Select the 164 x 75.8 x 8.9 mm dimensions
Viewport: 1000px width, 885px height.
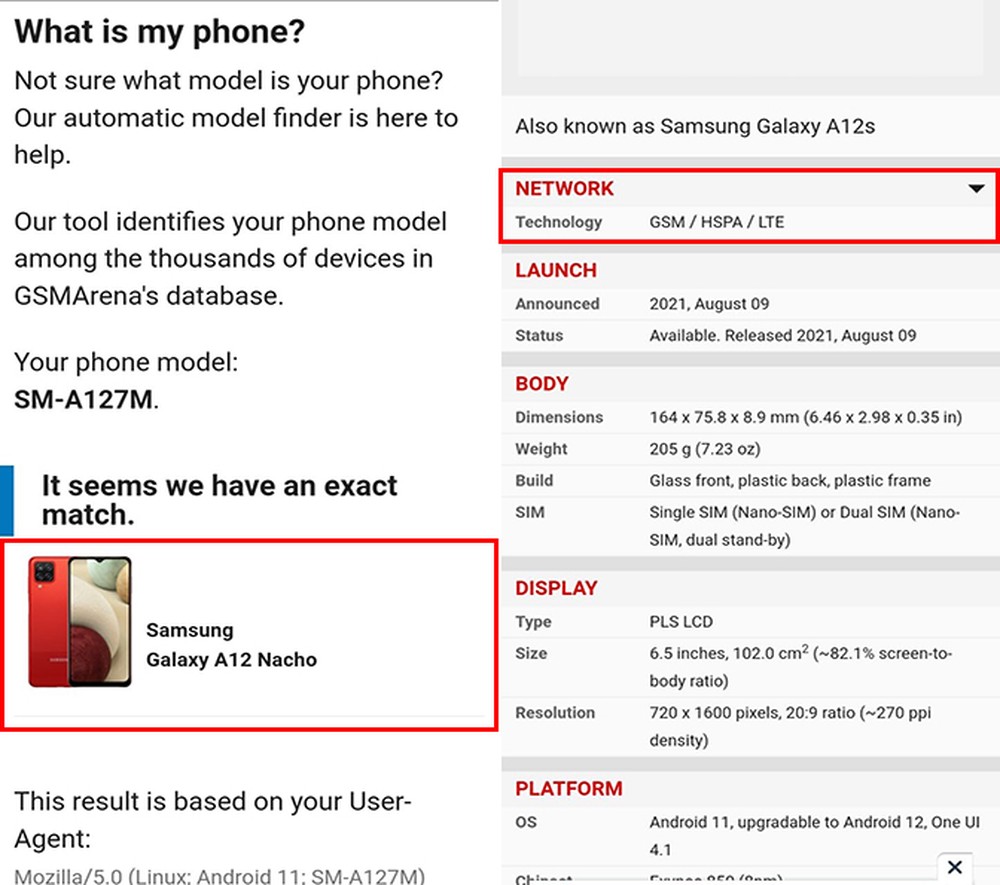(806, 417)
